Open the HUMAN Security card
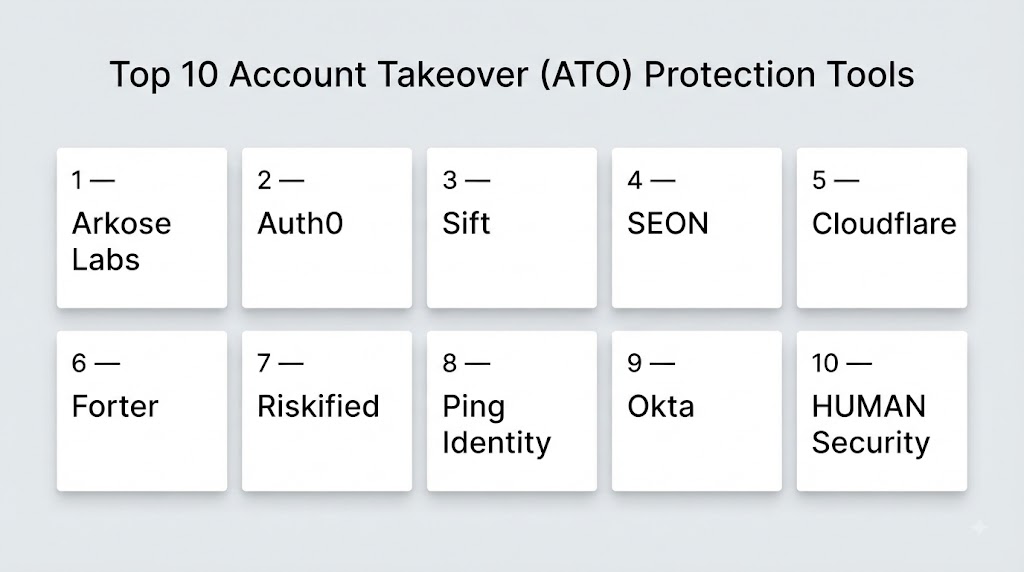The width and height of the screenshot is (1024, 572). coord(882,411)
